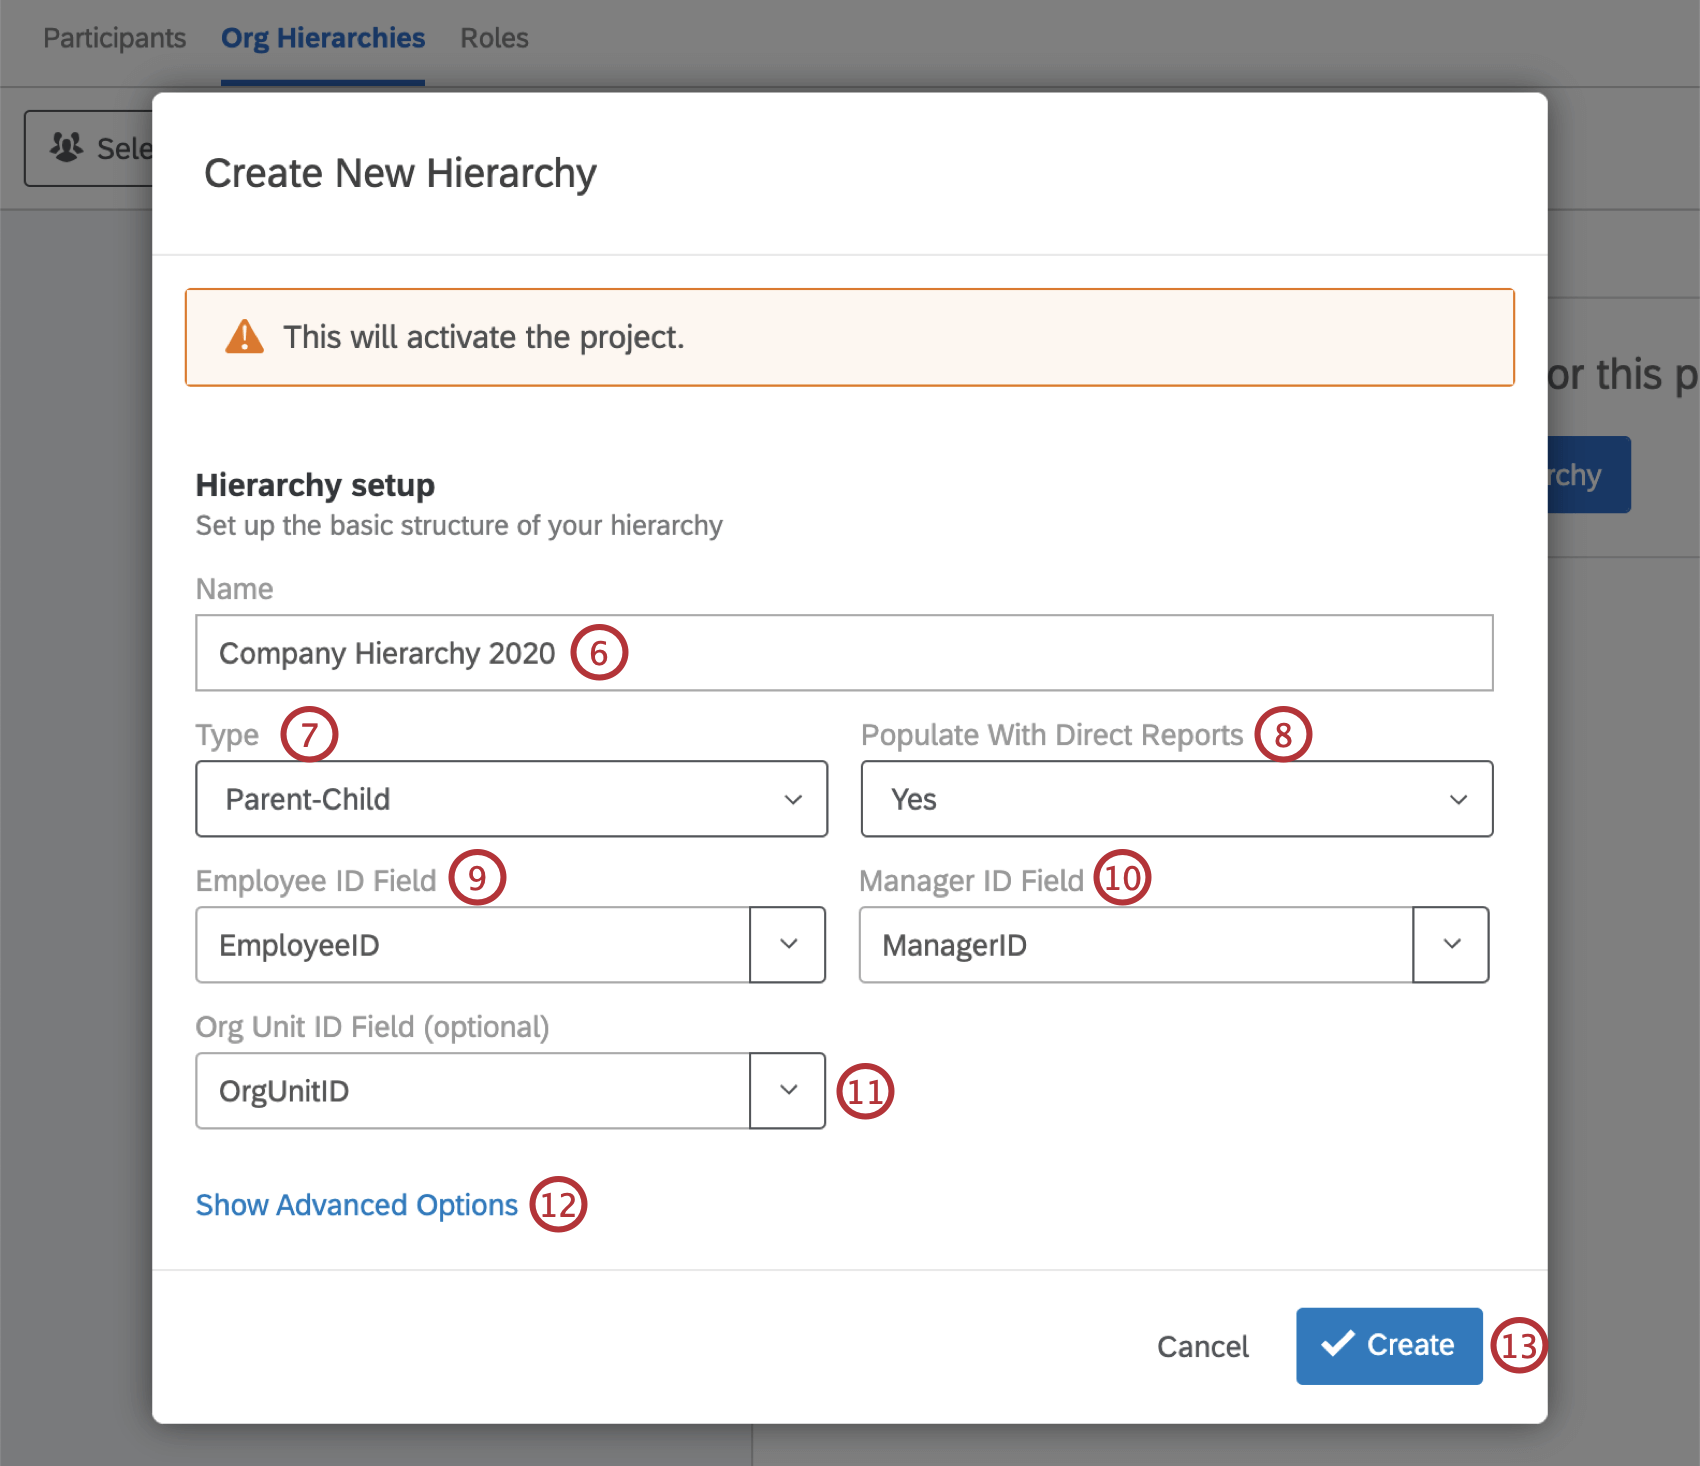
Task: Click the Populate With Direct Reports chevron
Action: (x=1457, y=799)
